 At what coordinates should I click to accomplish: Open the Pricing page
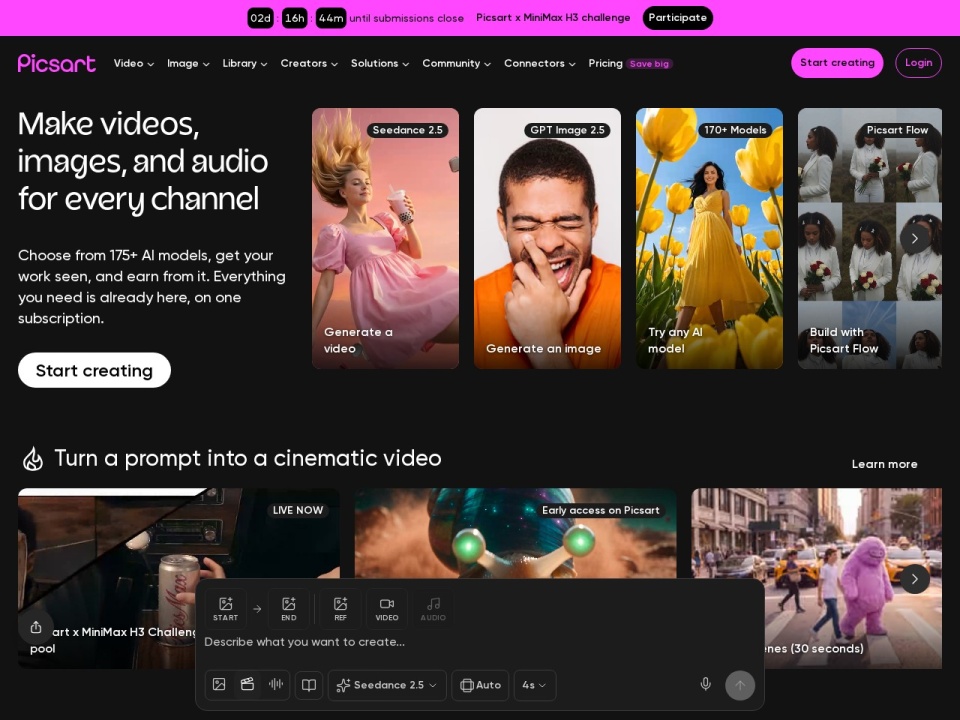click(x=605, y=63)
